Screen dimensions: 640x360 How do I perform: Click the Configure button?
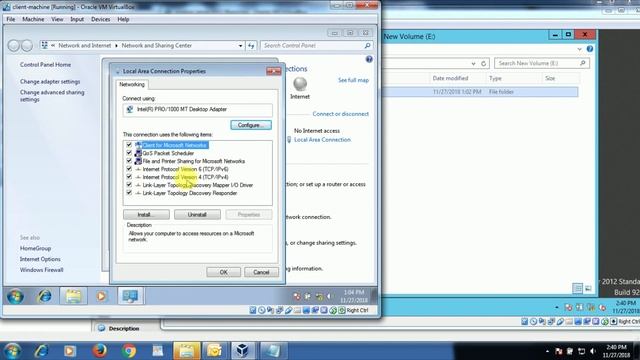(x=251, y=125)
